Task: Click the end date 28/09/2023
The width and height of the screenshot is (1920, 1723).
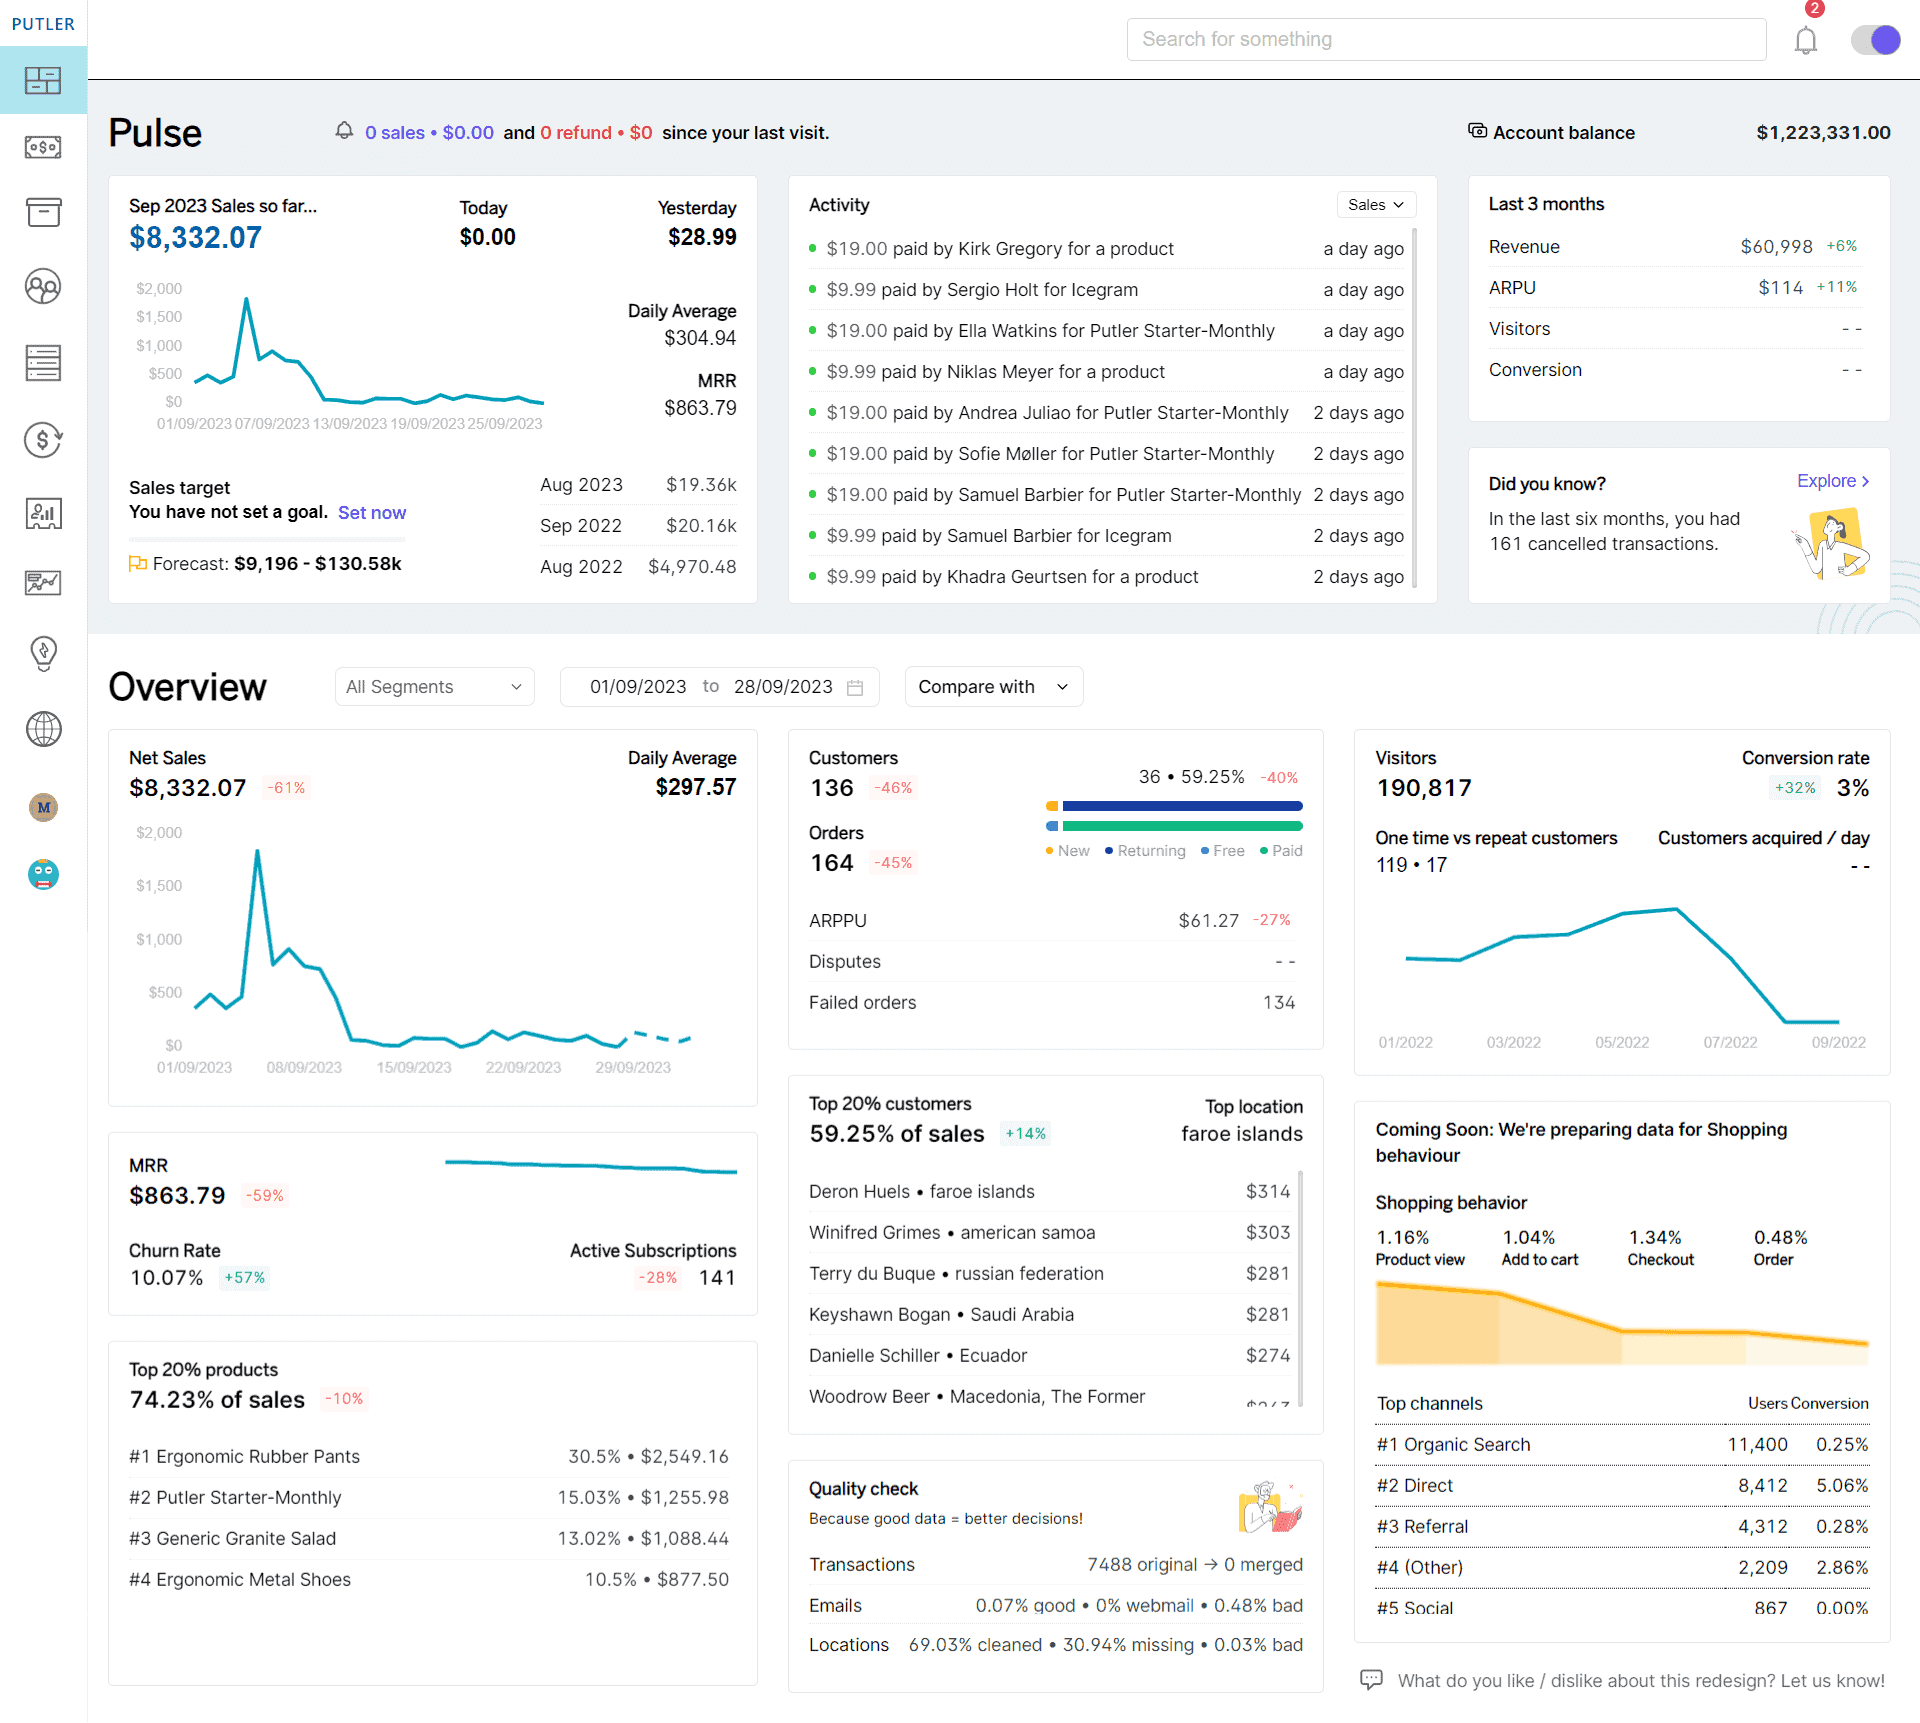Action: tap(783, 687)
